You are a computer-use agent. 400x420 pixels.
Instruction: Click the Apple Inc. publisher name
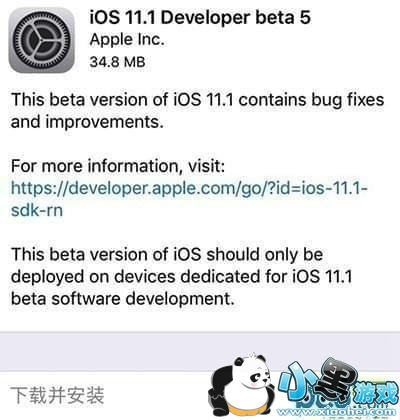point(127,40)
